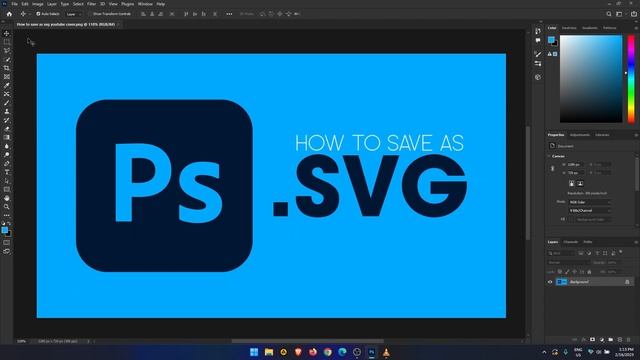
Task: Select the Eraser tool
Action: point(7,129)
